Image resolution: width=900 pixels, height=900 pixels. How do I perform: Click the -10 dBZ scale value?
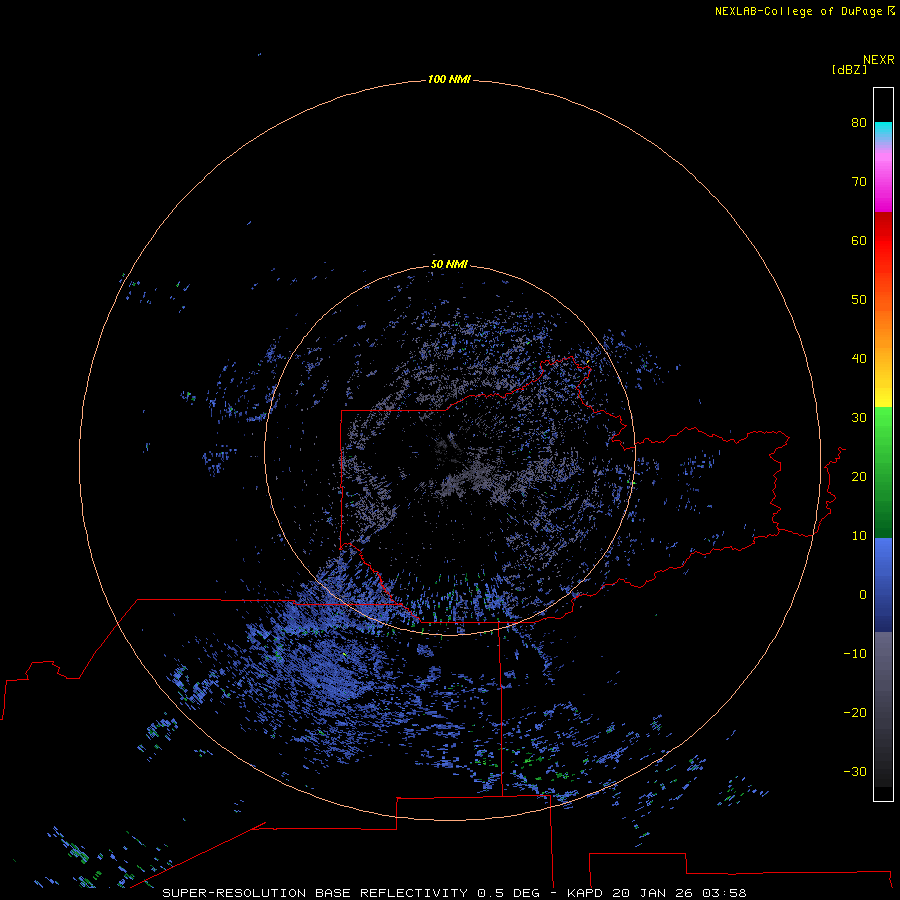point(855,654)
